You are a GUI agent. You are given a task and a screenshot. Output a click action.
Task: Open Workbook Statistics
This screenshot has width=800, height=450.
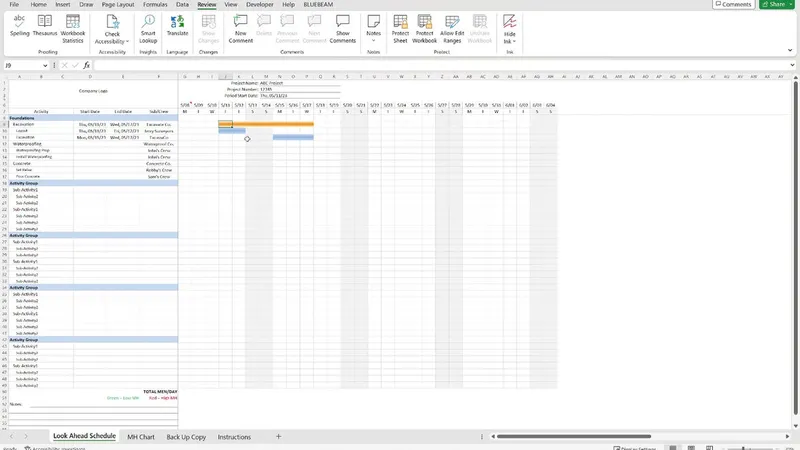click(x=72, y=29)
